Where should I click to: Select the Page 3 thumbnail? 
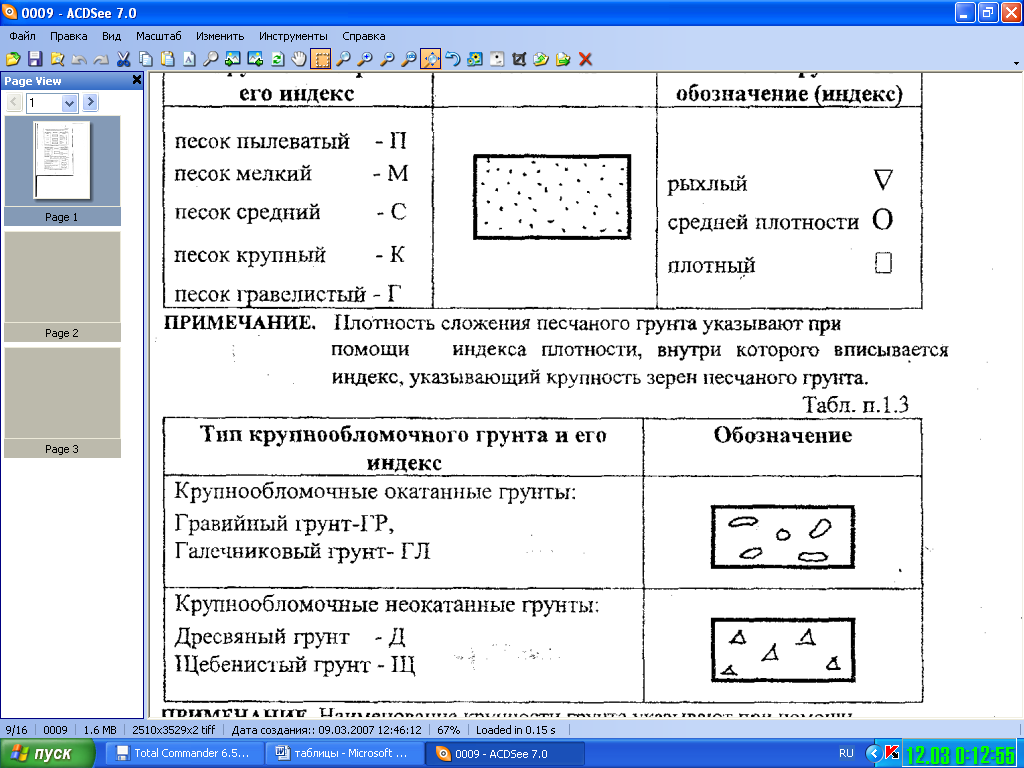point(62,402)
